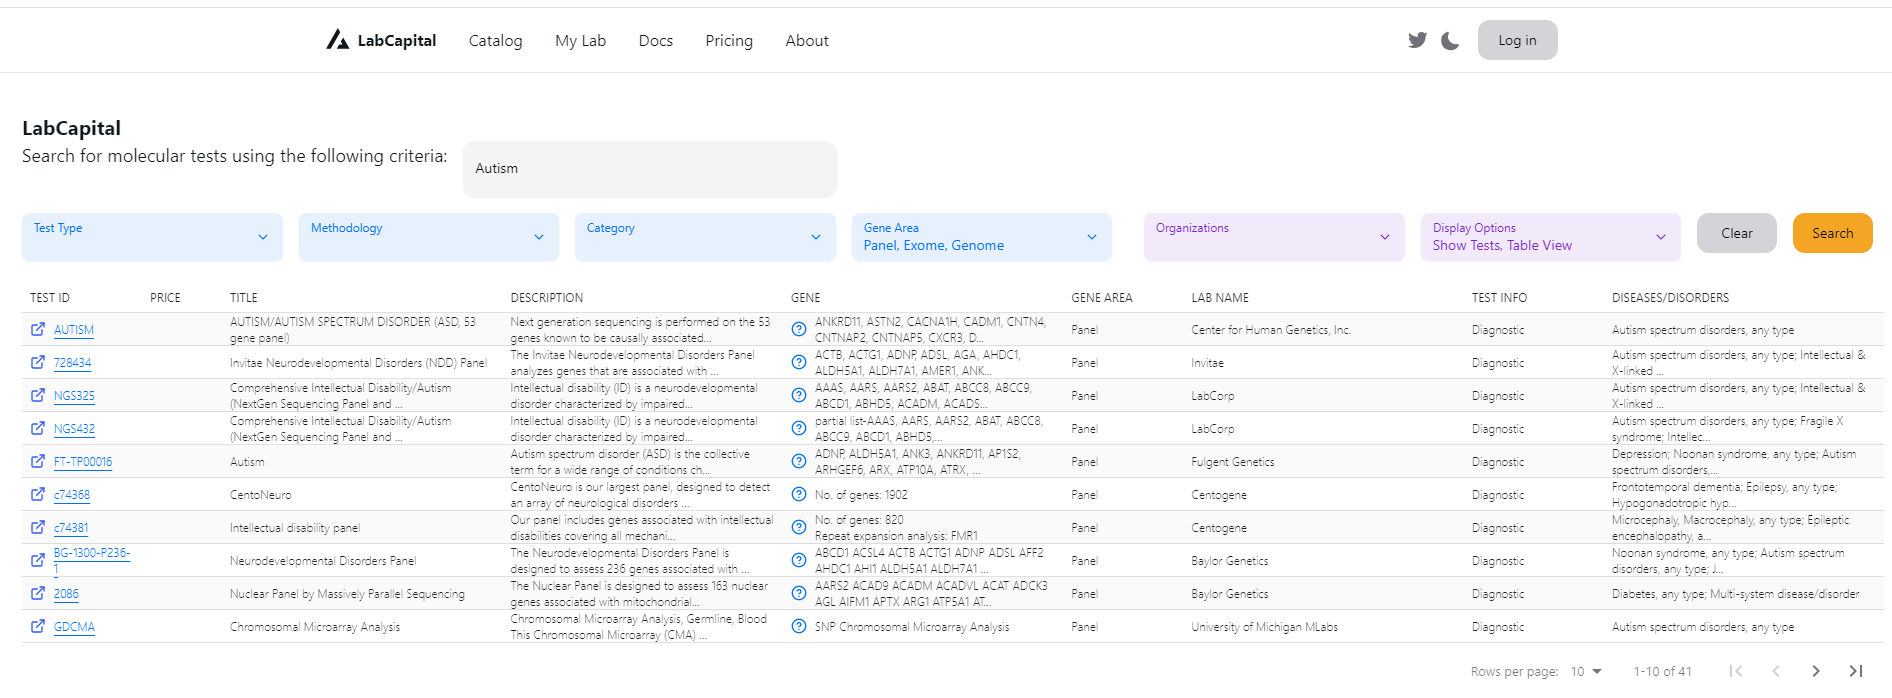
Task: Show gene info icon for ADNP, ALDH5A1 row
Action: pos(799,461)
